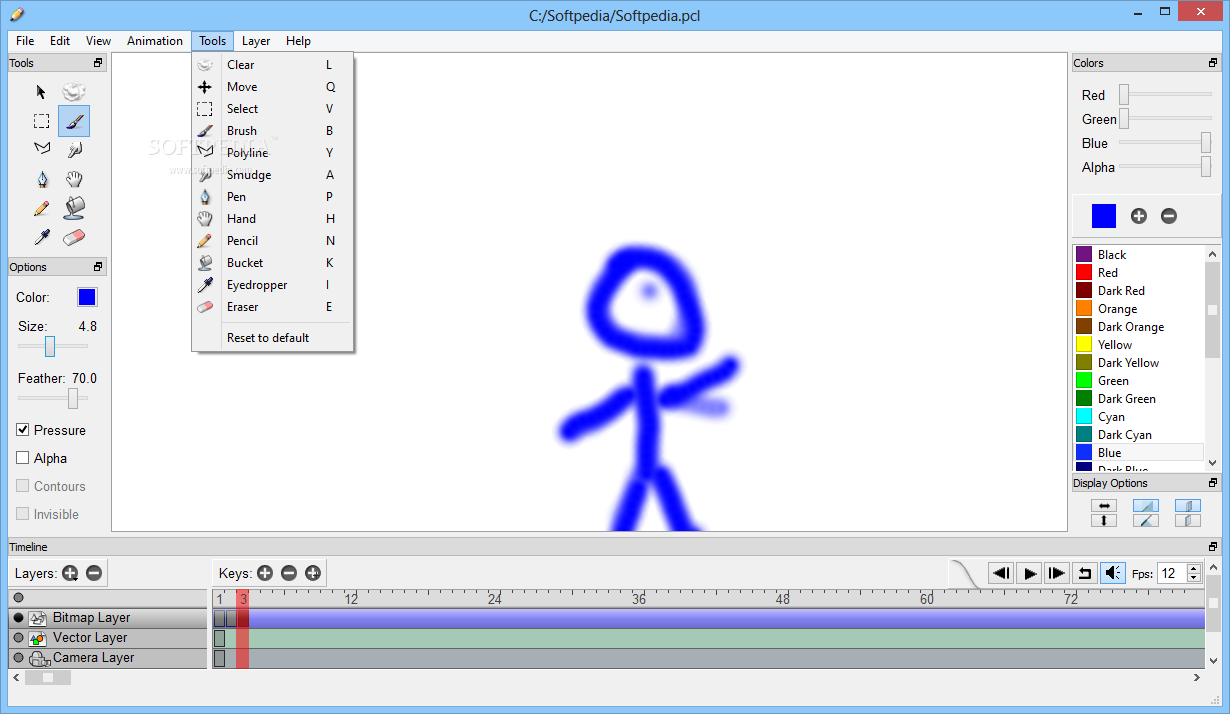Viewport: 1230px width, 714px height.
Task: Float the Display Options panel with its dock icon
Action: coord(1213,483)
